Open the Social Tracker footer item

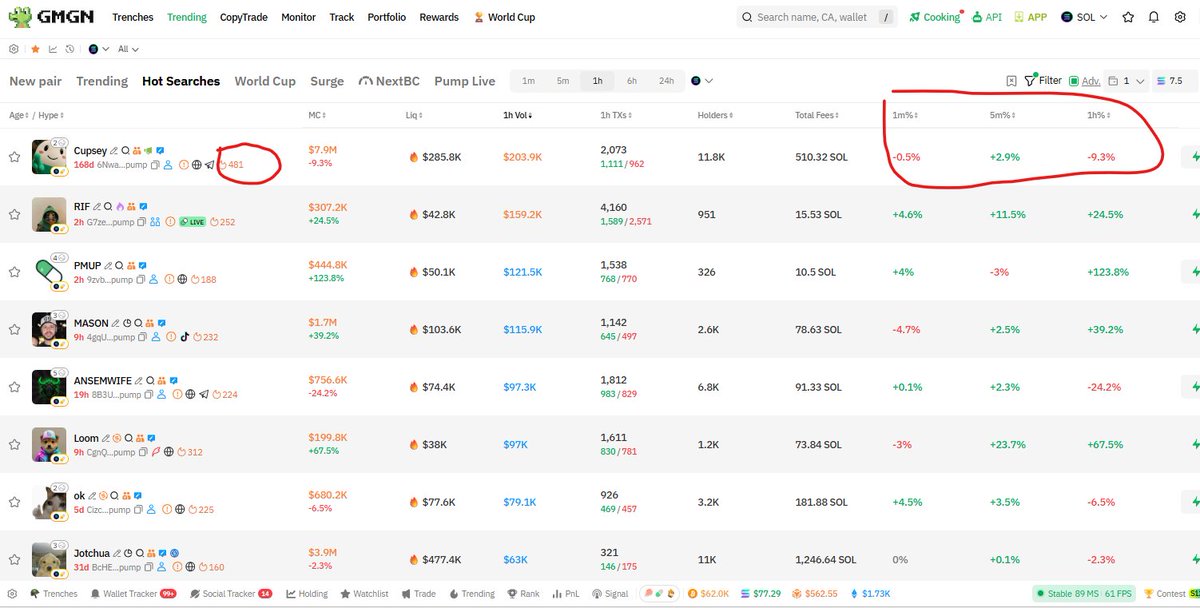pyautogui.click(x=231, y=594)
